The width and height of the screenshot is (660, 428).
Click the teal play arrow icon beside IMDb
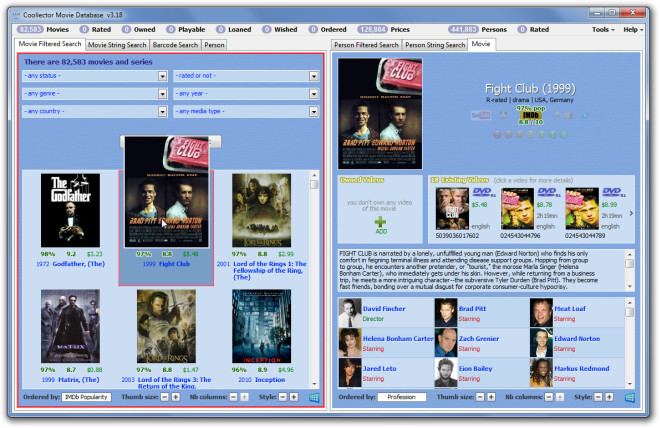click(x=585, y=115)
